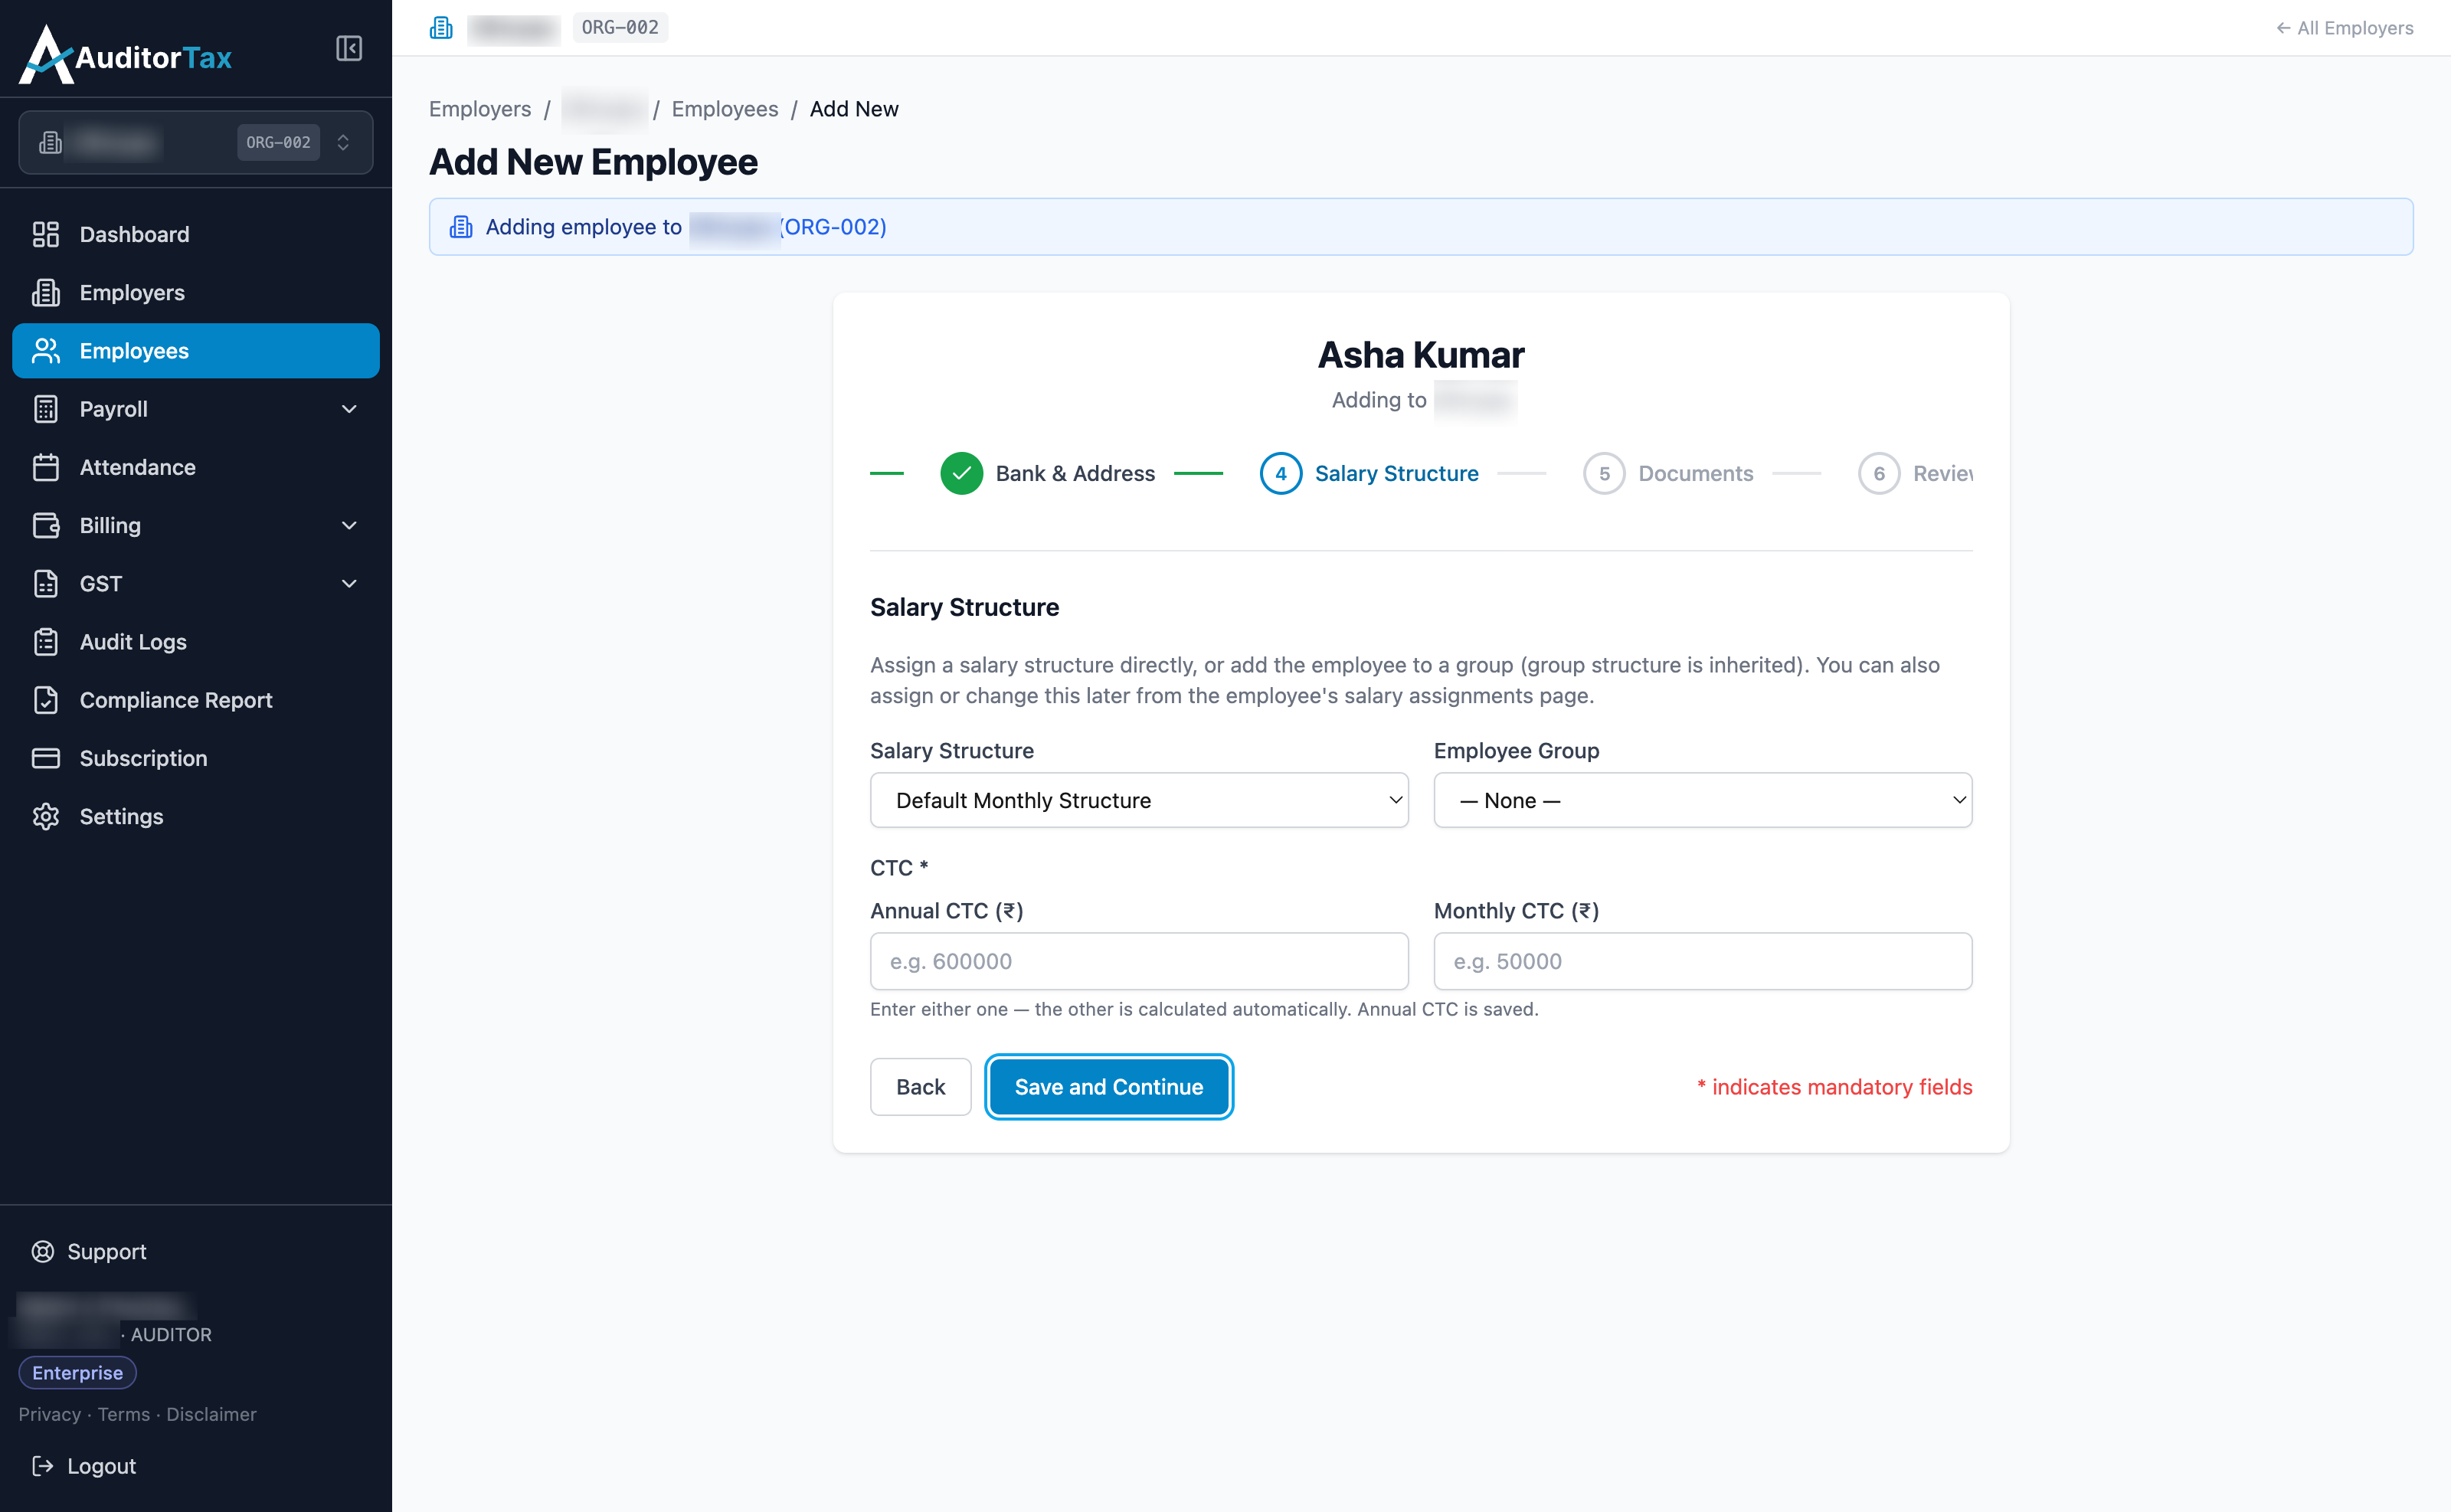Click the Billing wallet icon
The height and width of the screenshot is (1512, 2451).
46,525
